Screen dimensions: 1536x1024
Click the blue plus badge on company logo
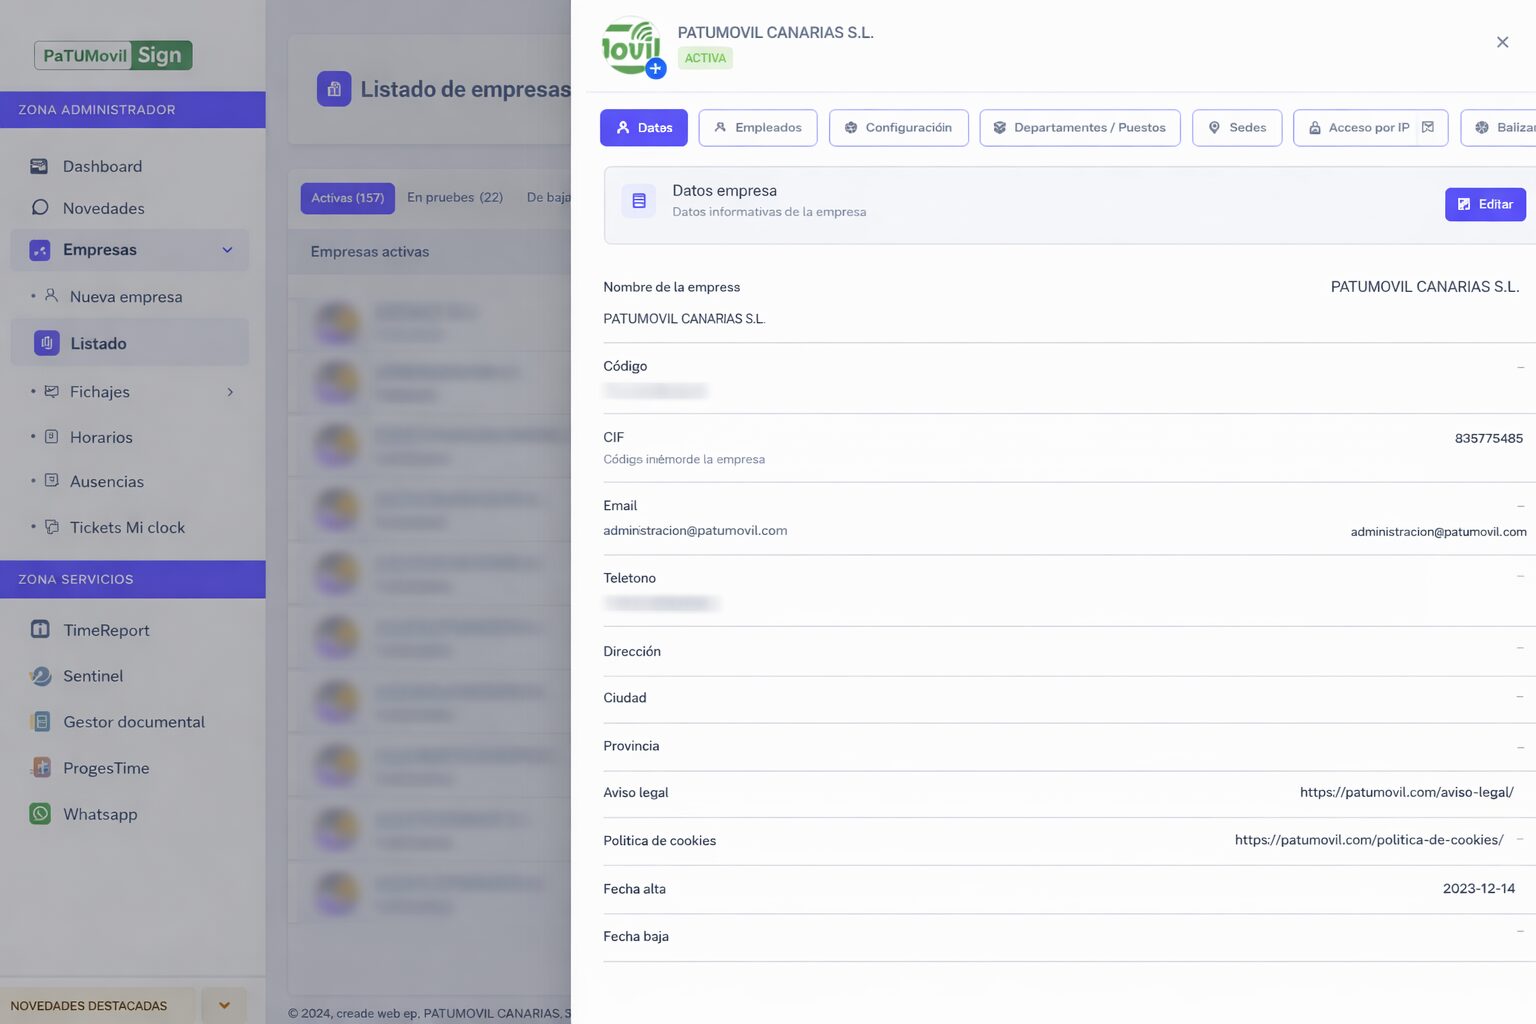click(655, 69)
